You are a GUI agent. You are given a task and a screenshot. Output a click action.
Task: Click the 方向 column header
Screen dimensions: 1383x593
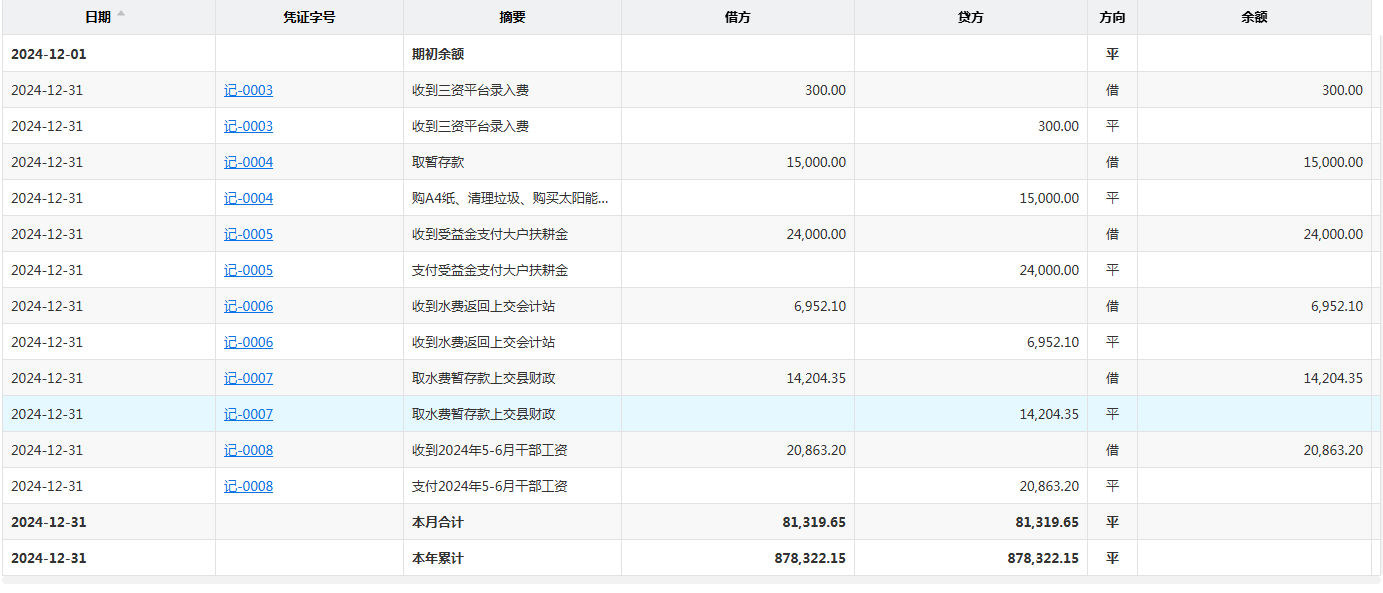1111,17
